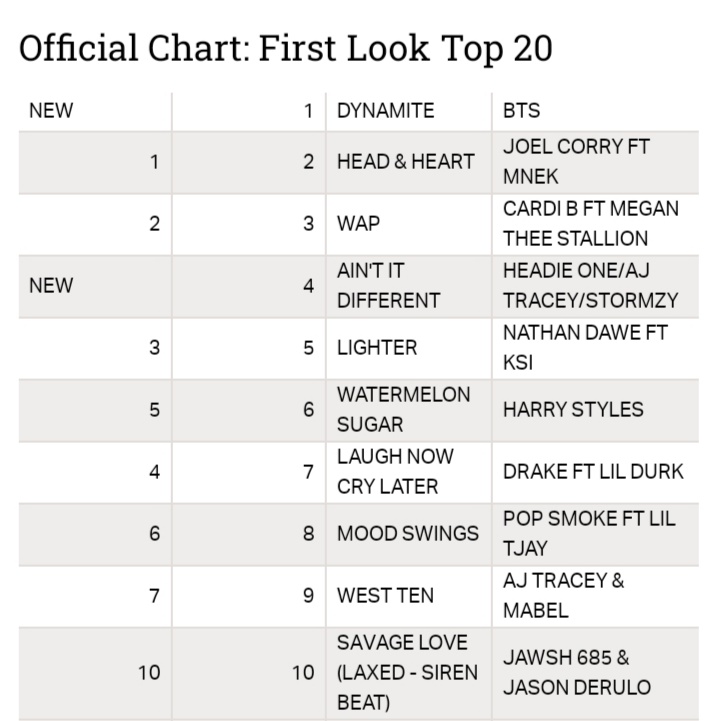Select the DYNAMITE song title
Viewport: 718px width, 721px height.
coord(386,111)
